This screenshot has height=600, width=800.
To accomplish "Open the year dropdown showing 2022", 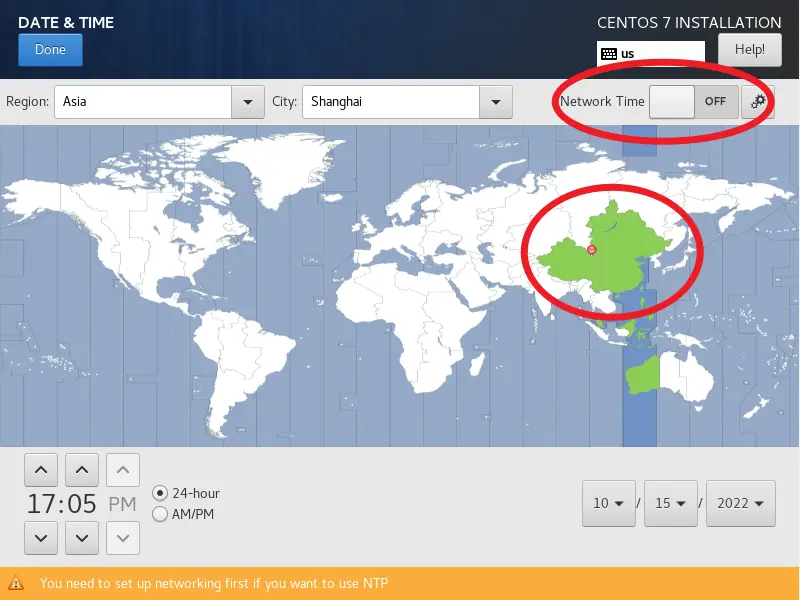I will (740, 504).
